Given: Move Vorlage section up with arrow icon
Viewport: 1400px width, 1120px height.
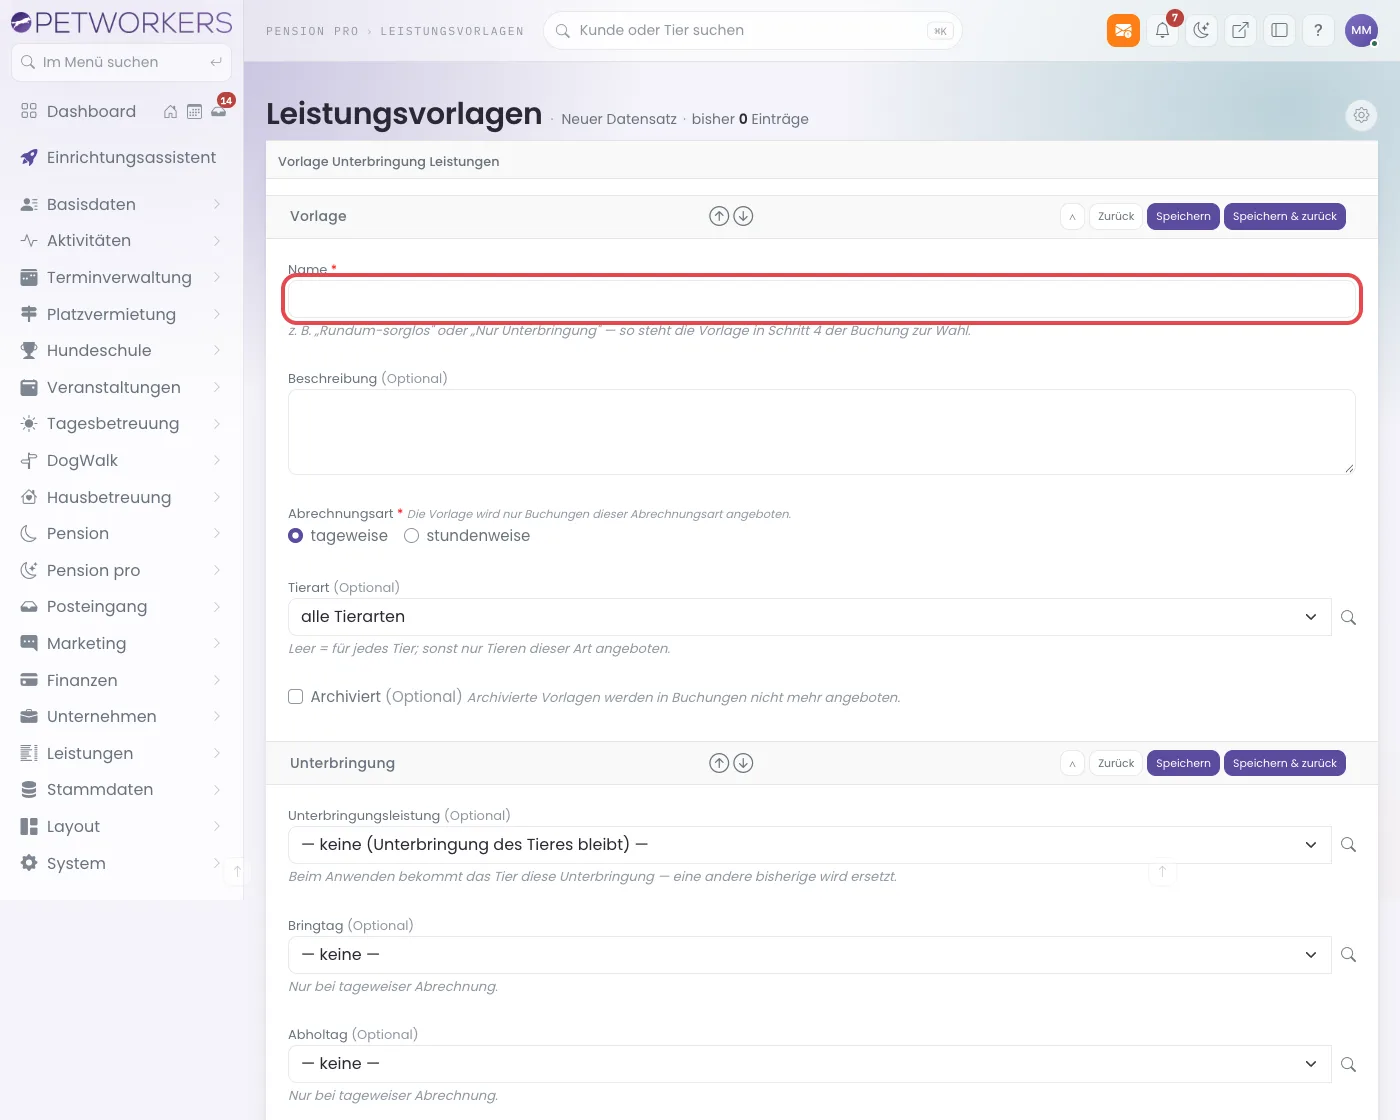Looking at the screenshot, I should (719, 216).
